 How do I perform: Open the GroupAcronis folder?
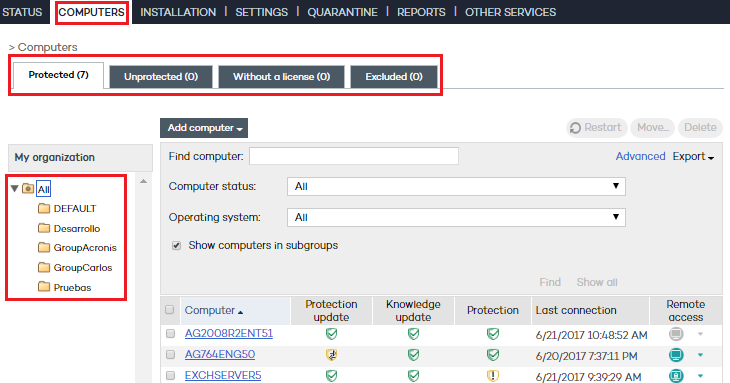click(x=85, y=248)
